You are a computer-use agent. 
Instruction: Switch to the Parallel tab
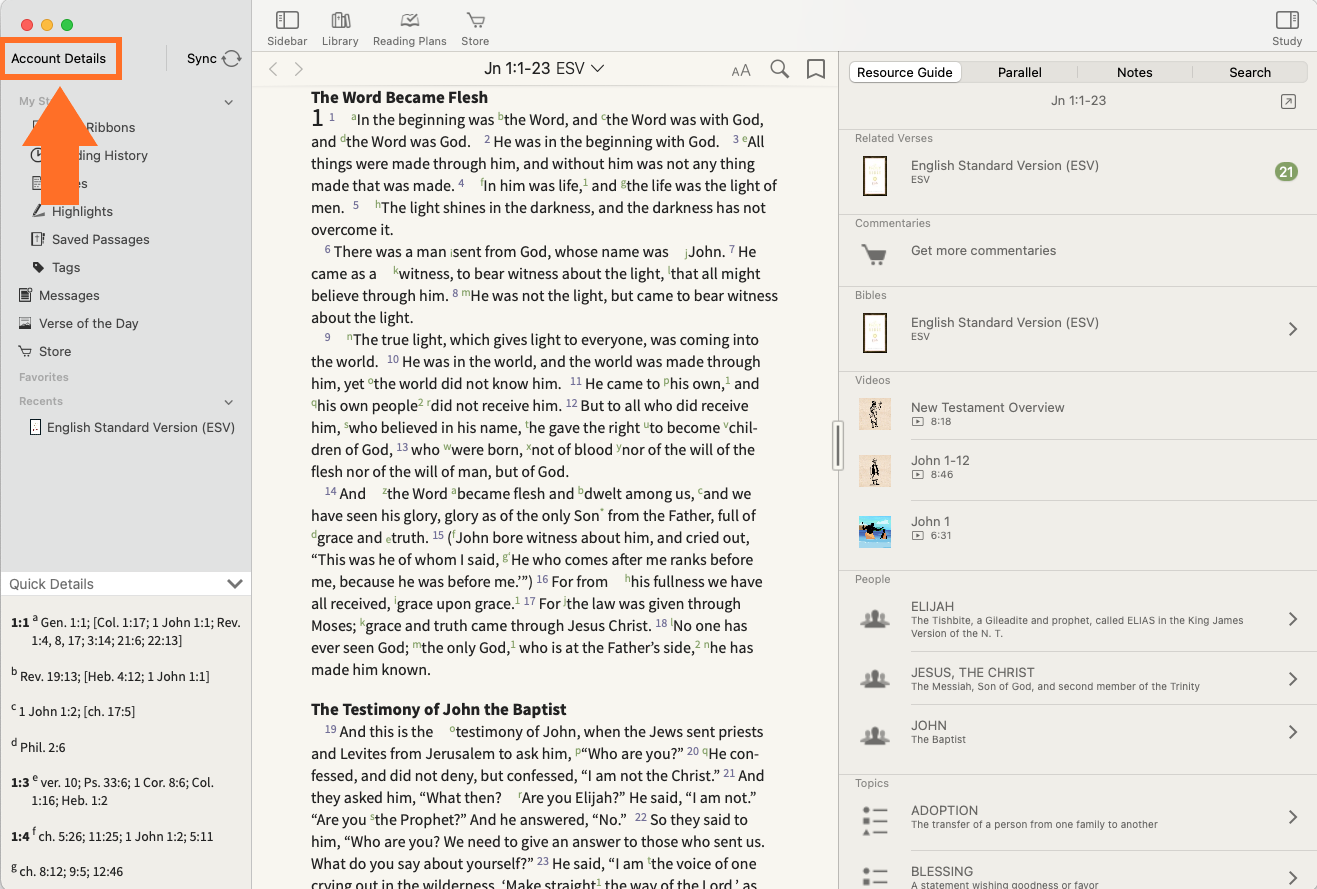(1019, 72)
